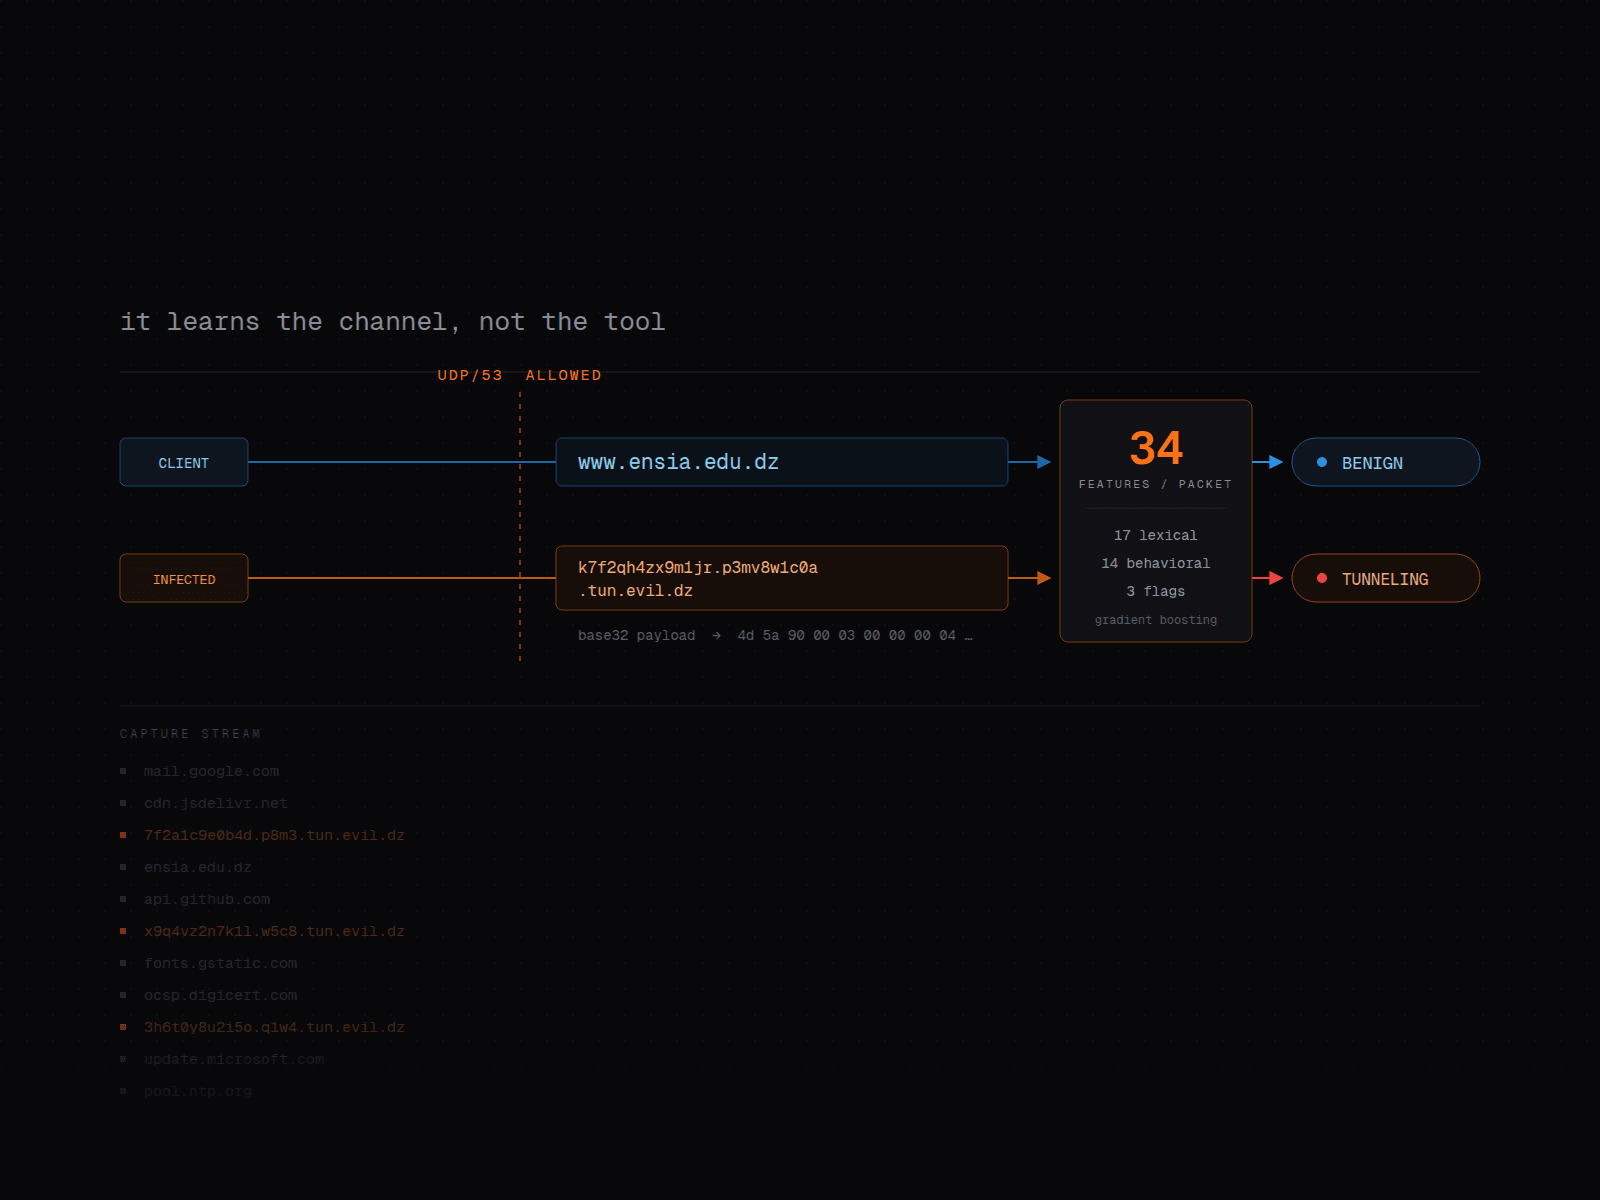The width and height of the screenshot is (1600, 1200).
Task: Click the UDP/53 label
Action: (470, 375)
